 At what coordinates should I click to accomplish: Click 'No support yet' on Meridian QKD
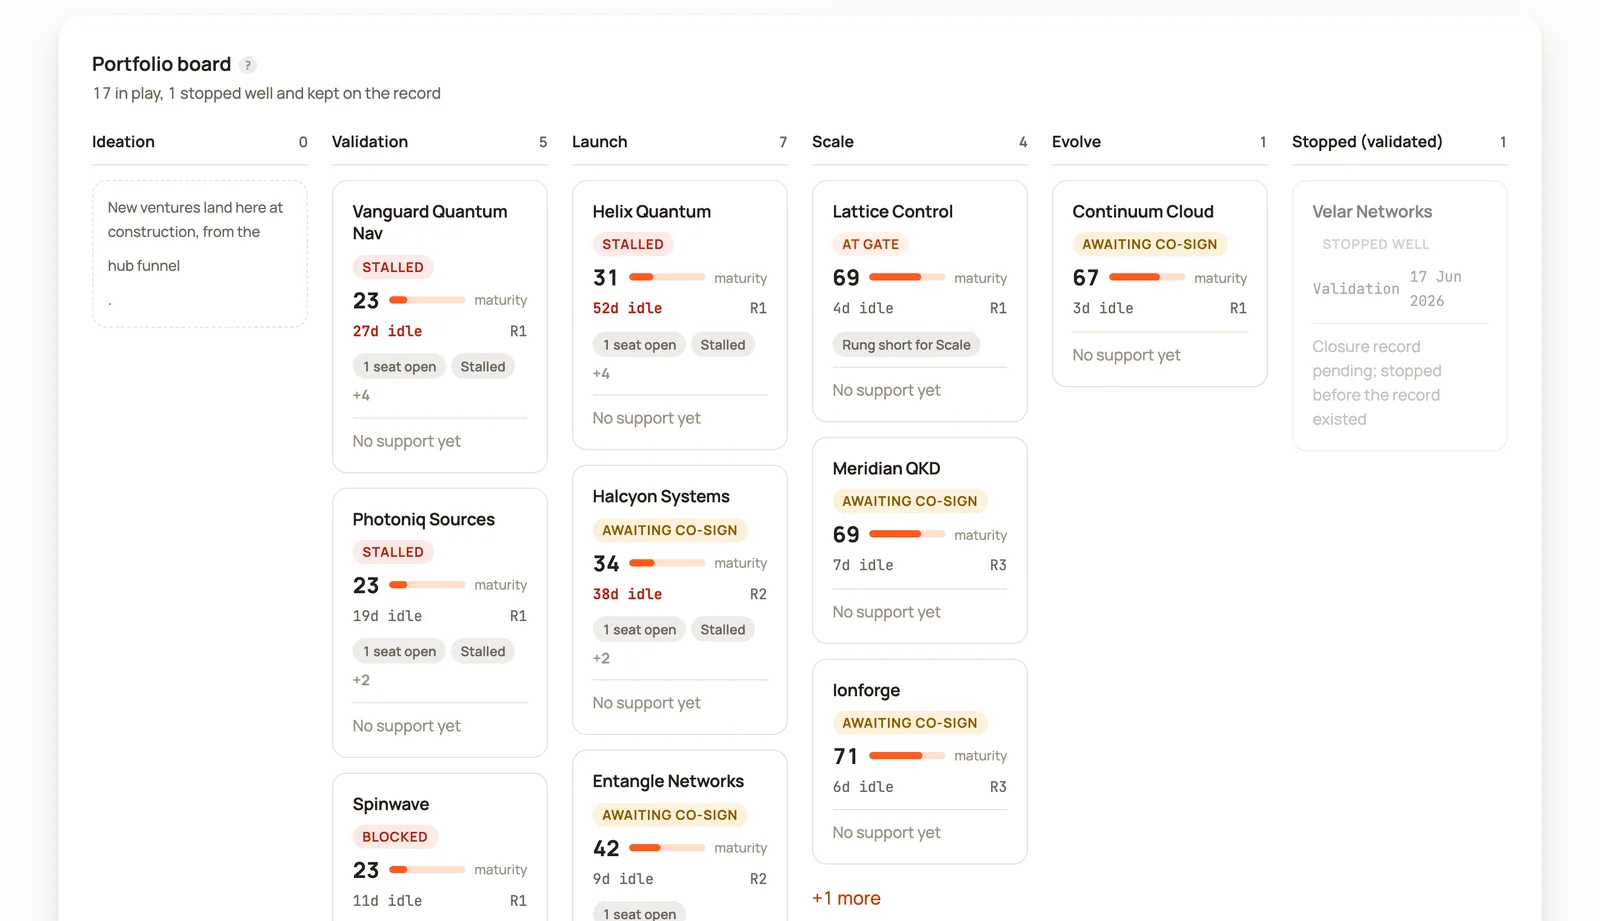point(886,612)
